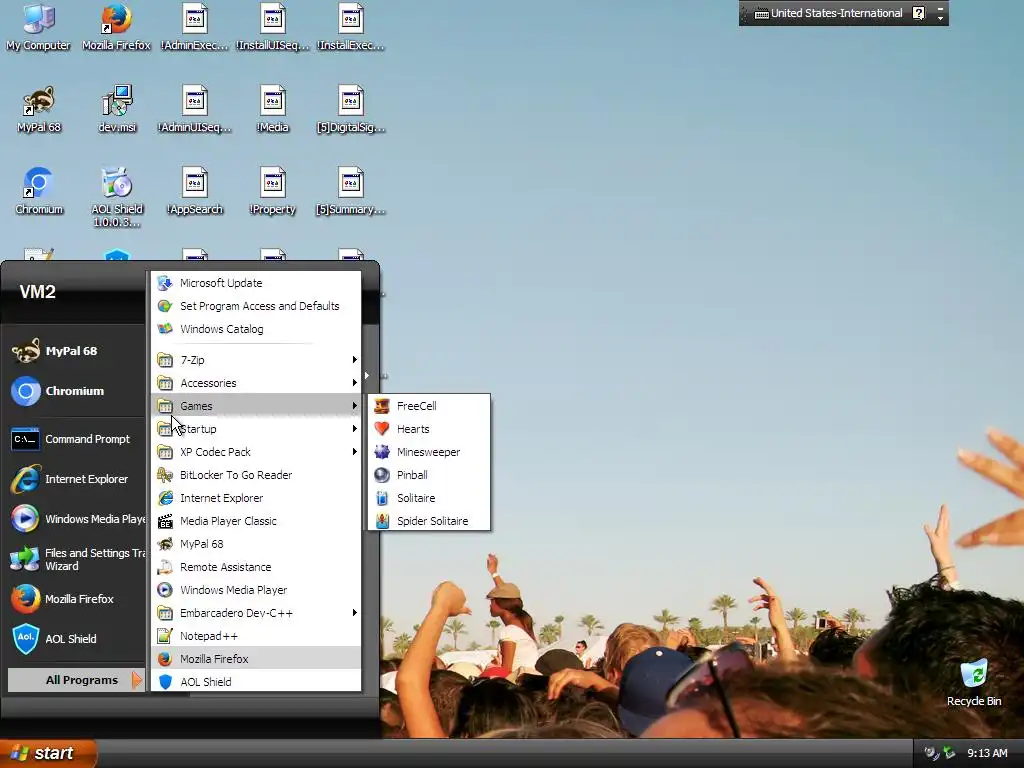The height and width of the screenshot is (768, 1024).
Task: Select Chromium desktop shortcut
Action: 39,191
